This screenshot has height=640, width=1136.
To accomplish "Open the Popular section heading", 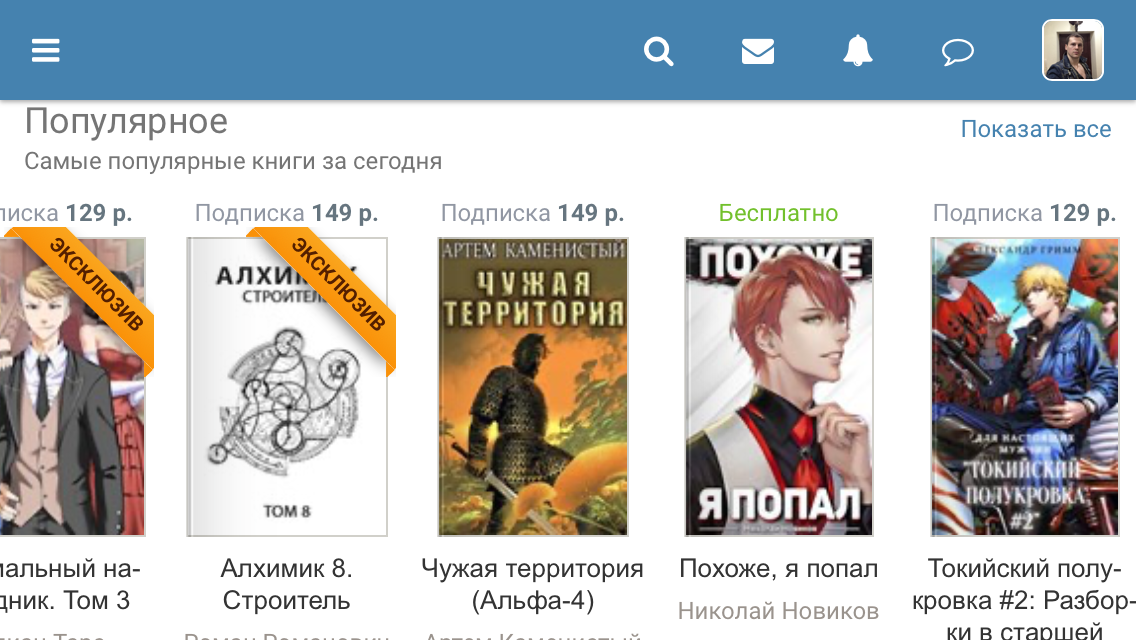I will tap(126, 121).
